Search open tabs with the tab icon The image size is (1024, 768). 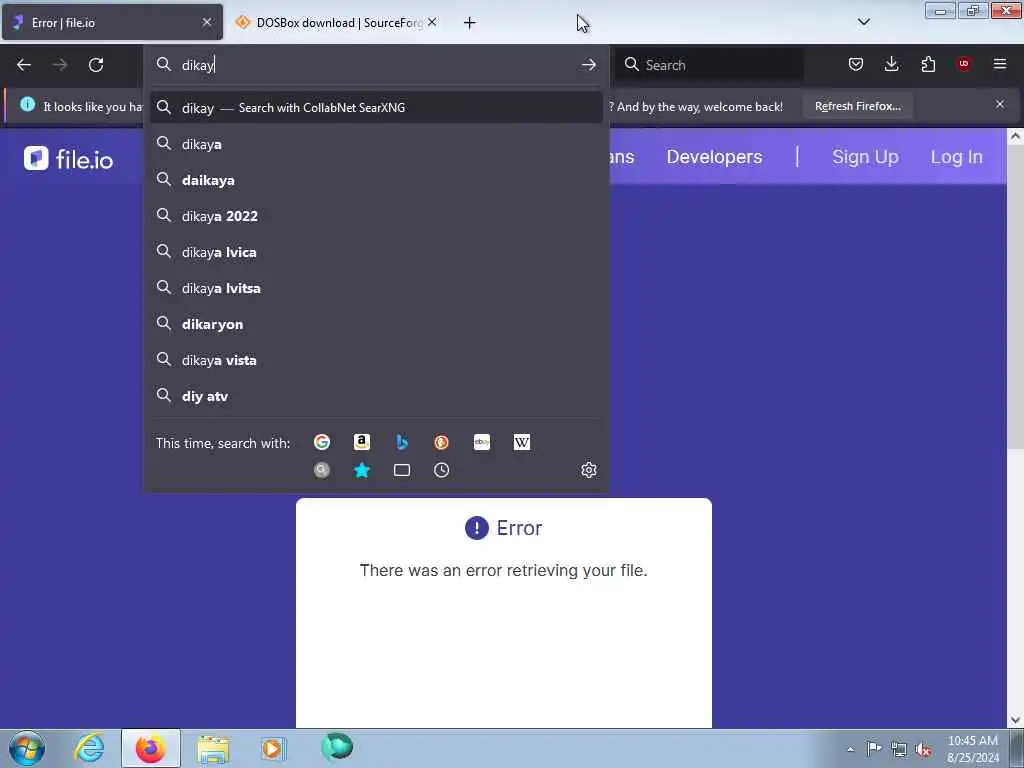coord(402,470)
